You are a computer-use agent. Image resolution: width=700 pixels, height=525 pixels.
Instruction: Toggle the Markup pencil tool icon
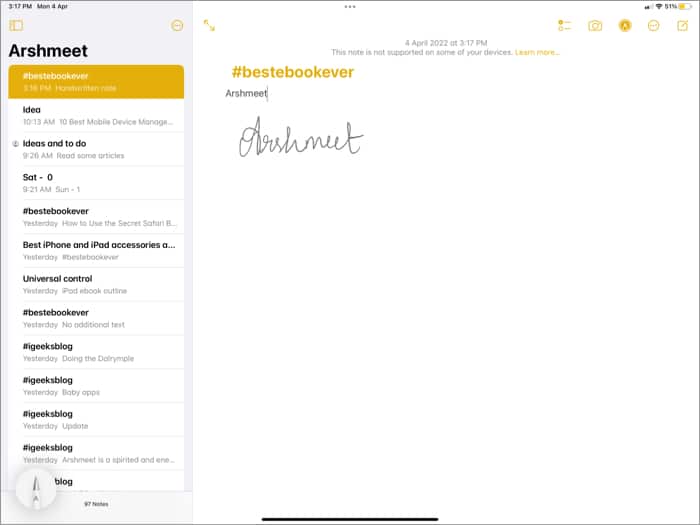[x=625, y=26]
